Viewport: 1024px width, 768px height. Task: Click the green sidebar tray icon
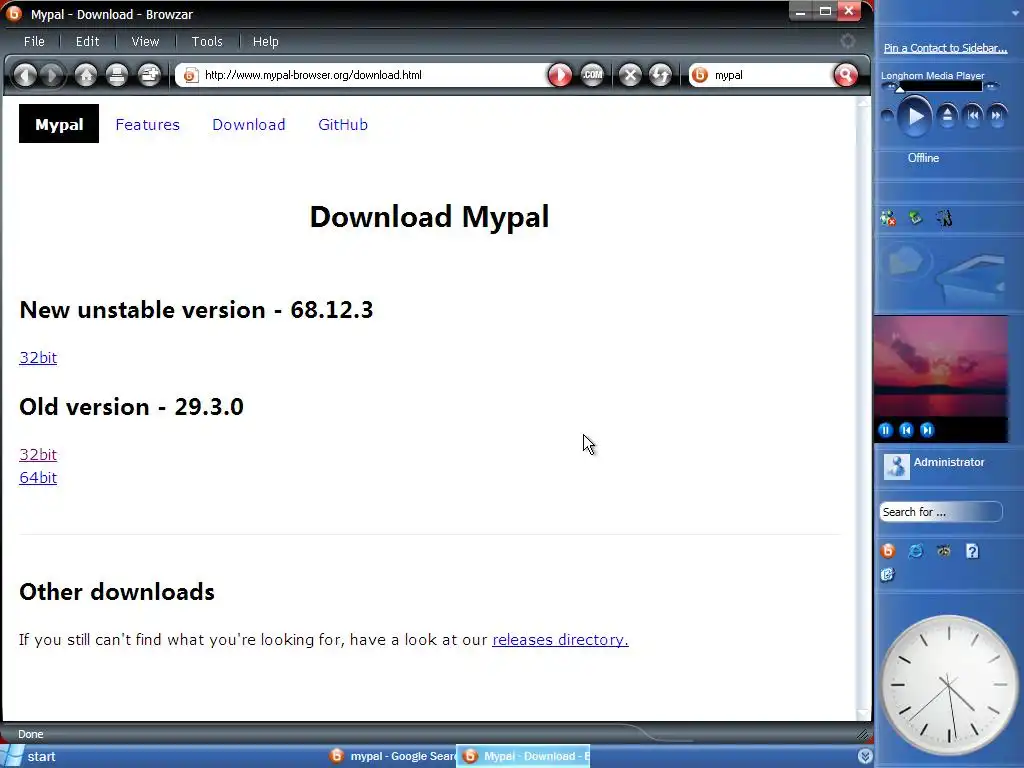coord(916,218)
